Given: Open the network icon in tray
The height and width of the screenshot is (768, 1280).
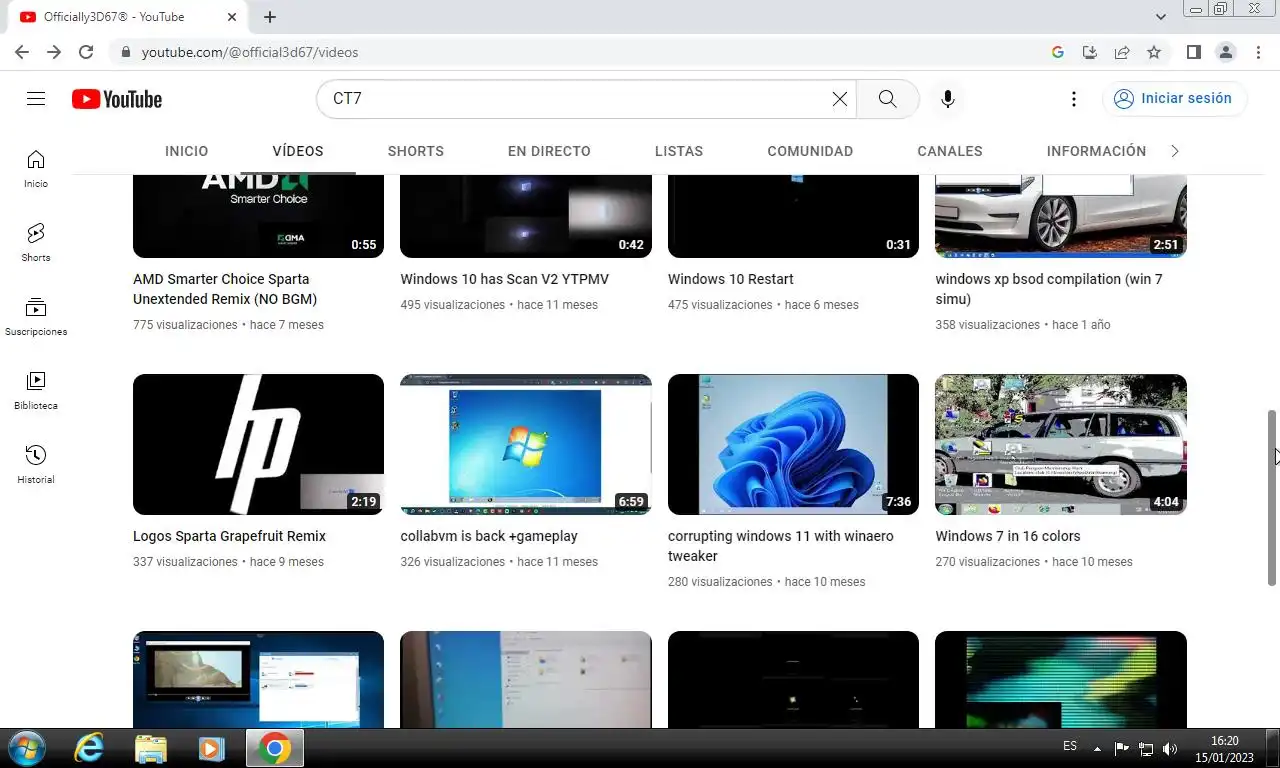Looking at the screenshot, I should pyautogui.click(x=1146, y=748).
